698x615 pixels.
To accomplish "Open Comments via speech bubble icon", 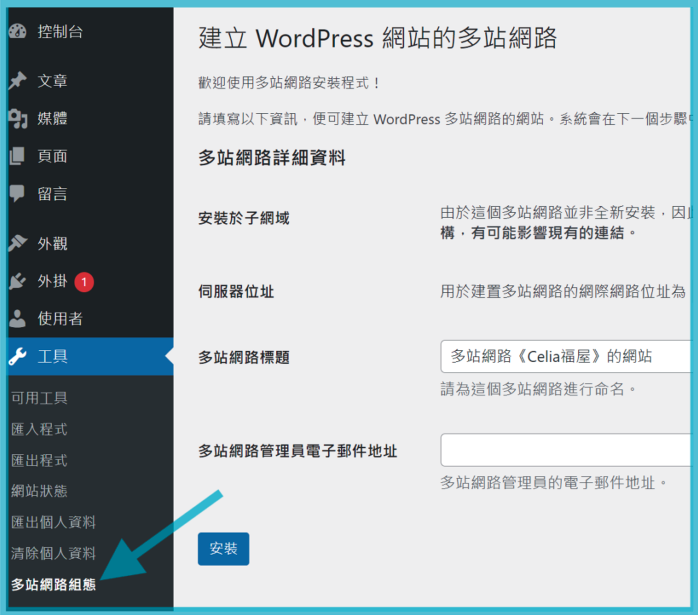I will click(x=17, y=194).
